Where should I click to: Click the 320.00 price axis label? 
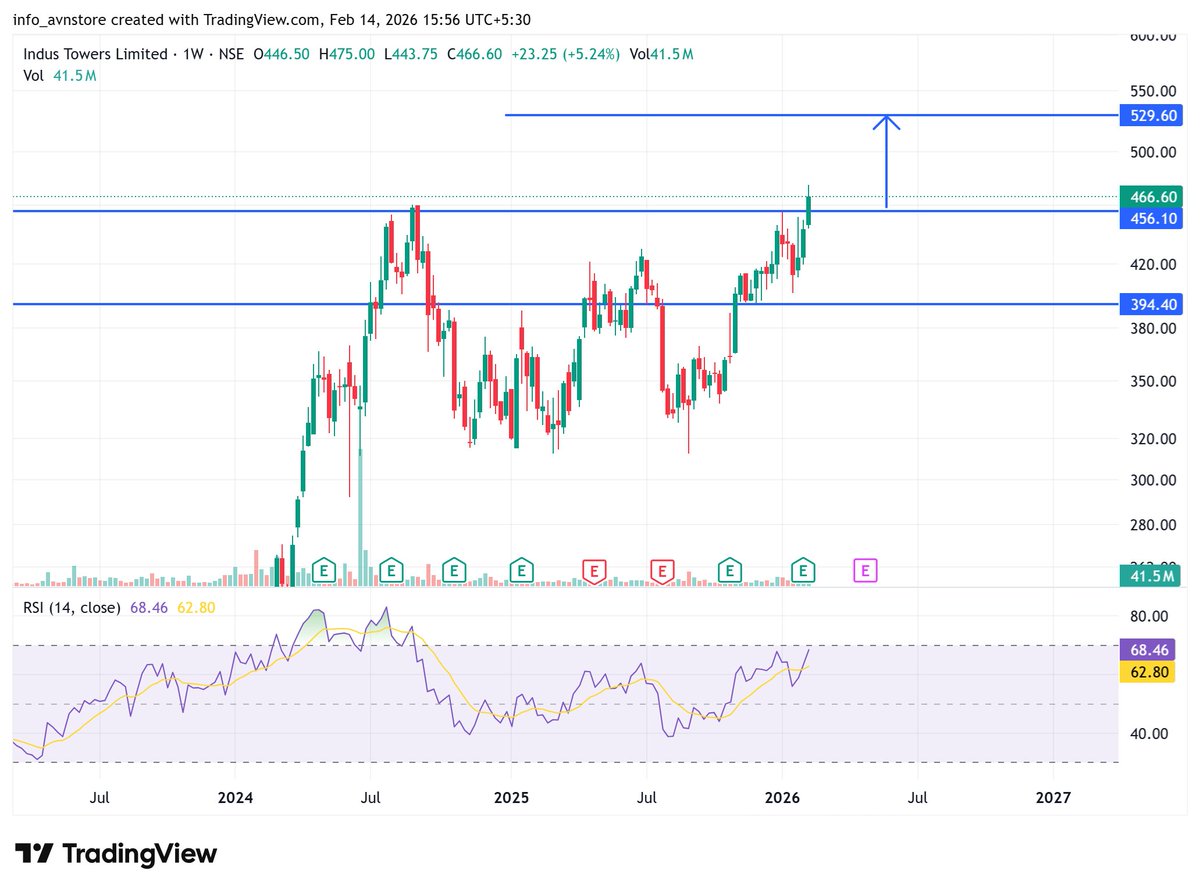[x=1153, y=438]
